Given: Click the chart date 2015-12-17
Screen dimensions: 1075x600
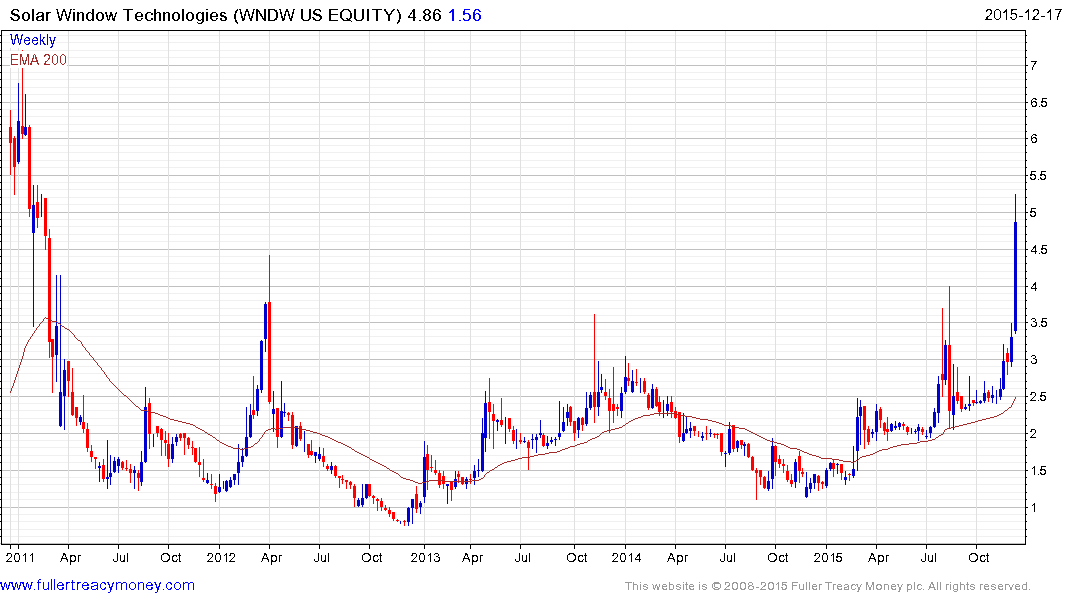Looking at the screenshot, I should coord(1023,15).
